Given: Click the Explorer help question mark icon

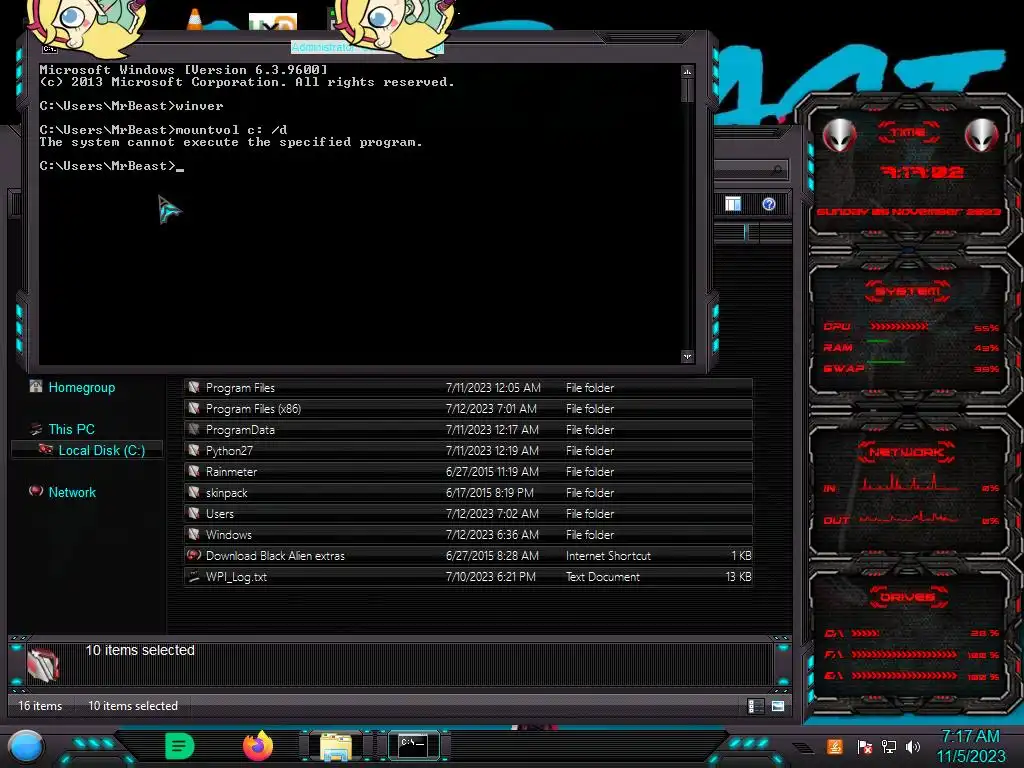Looking at the screenshot, I should [x=769, y=204].
